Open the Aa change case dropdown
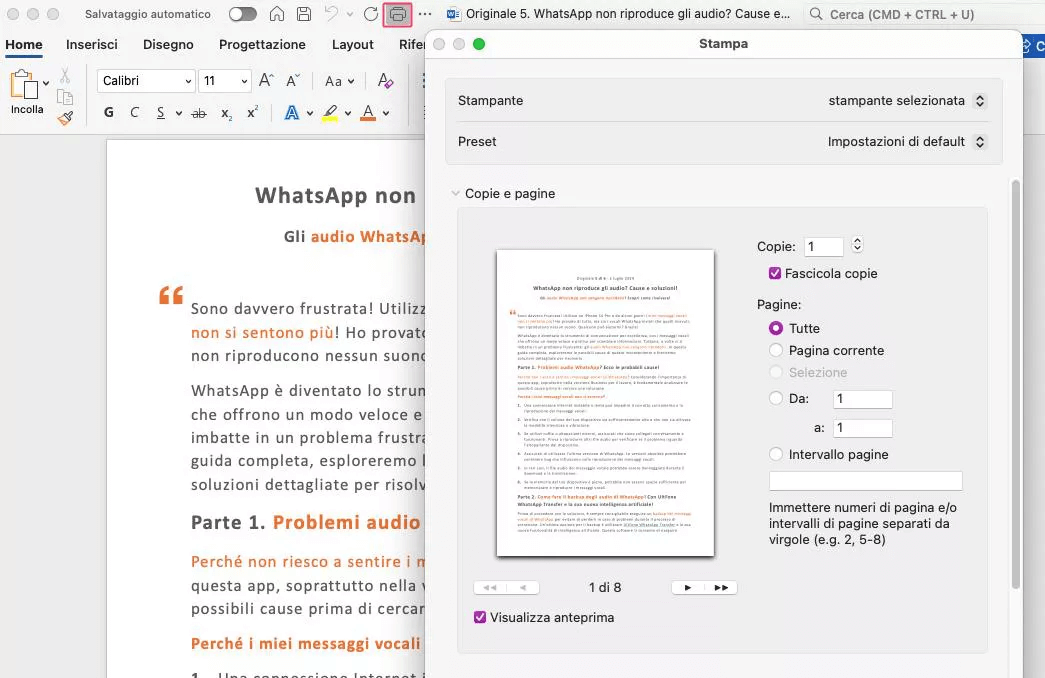Image resolution: width=1045 pixels, height=678 pixels. click(x=339, y=81)
